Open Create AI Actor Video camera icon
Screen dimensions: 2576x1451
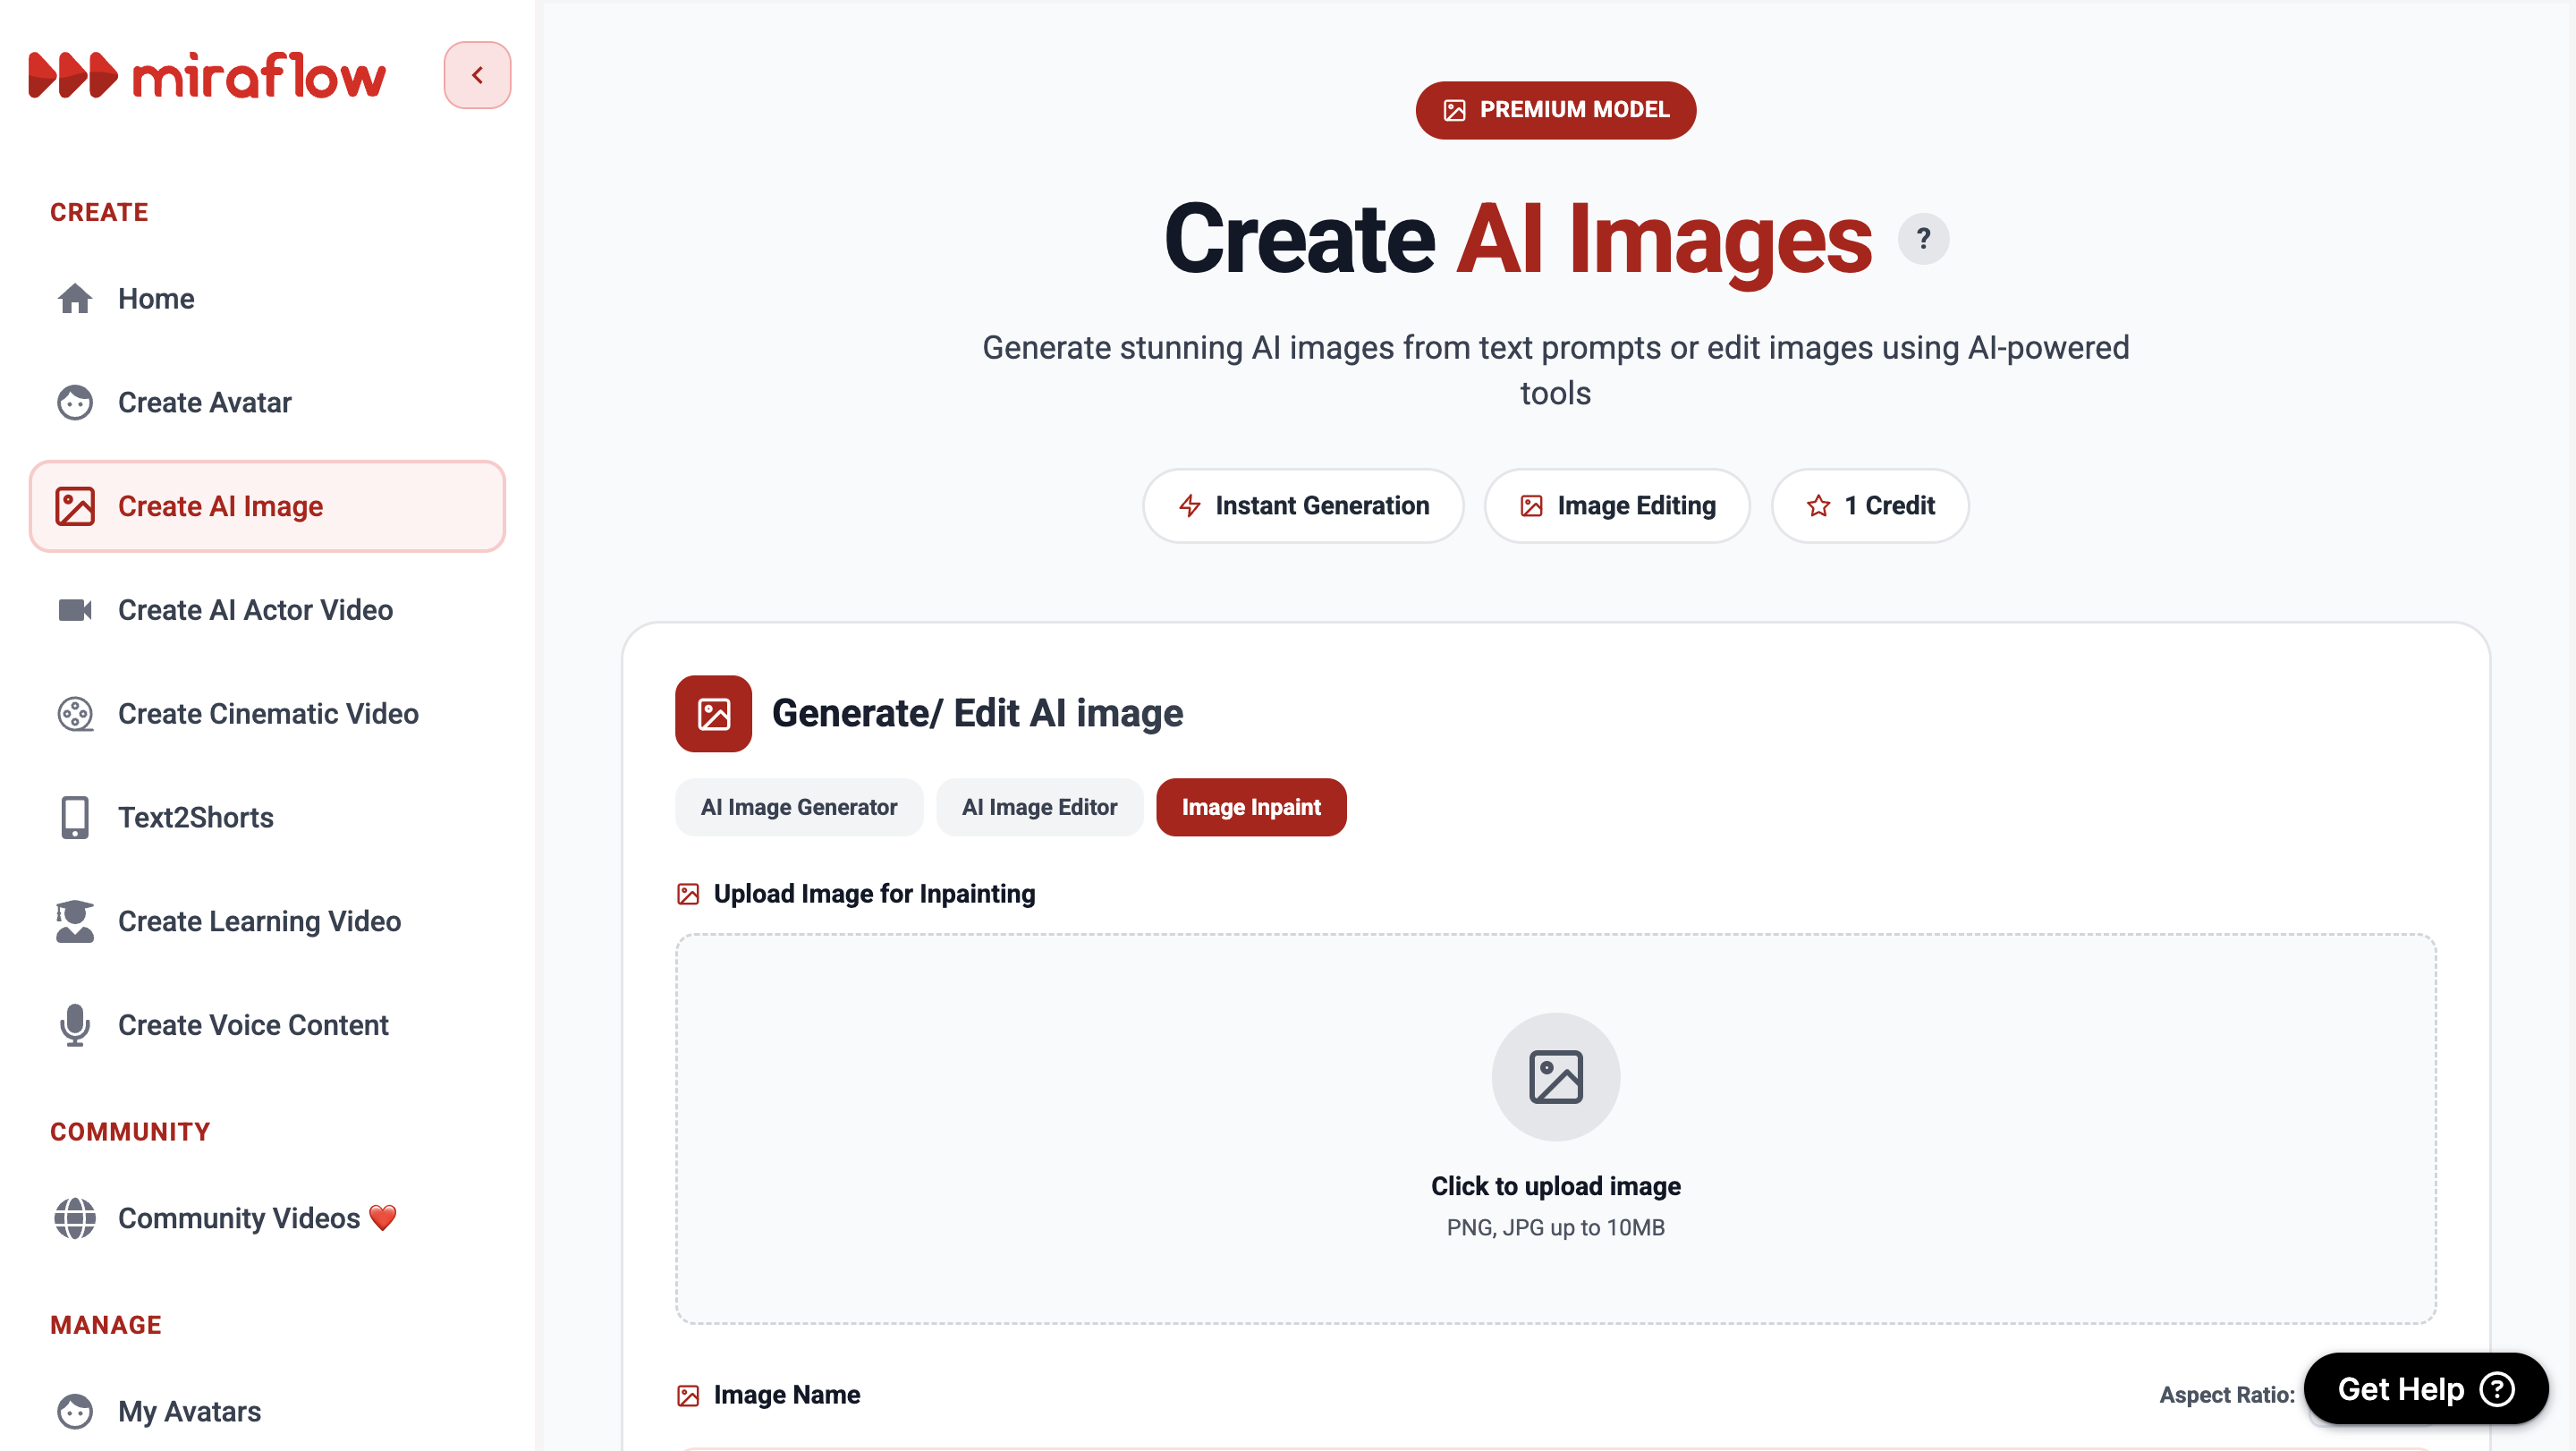(75, 610)
